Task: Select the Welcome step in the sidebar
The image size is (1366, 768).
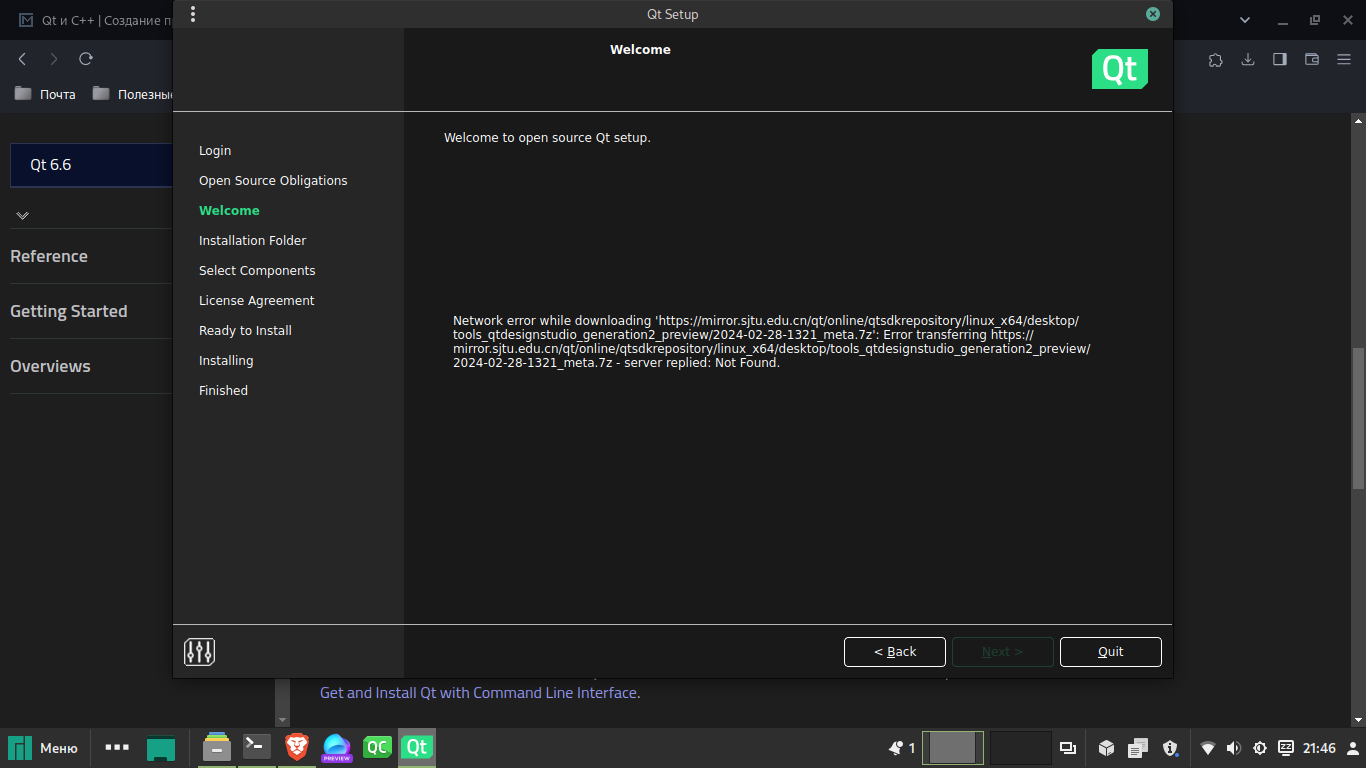Action: click(x=229, y=211)
